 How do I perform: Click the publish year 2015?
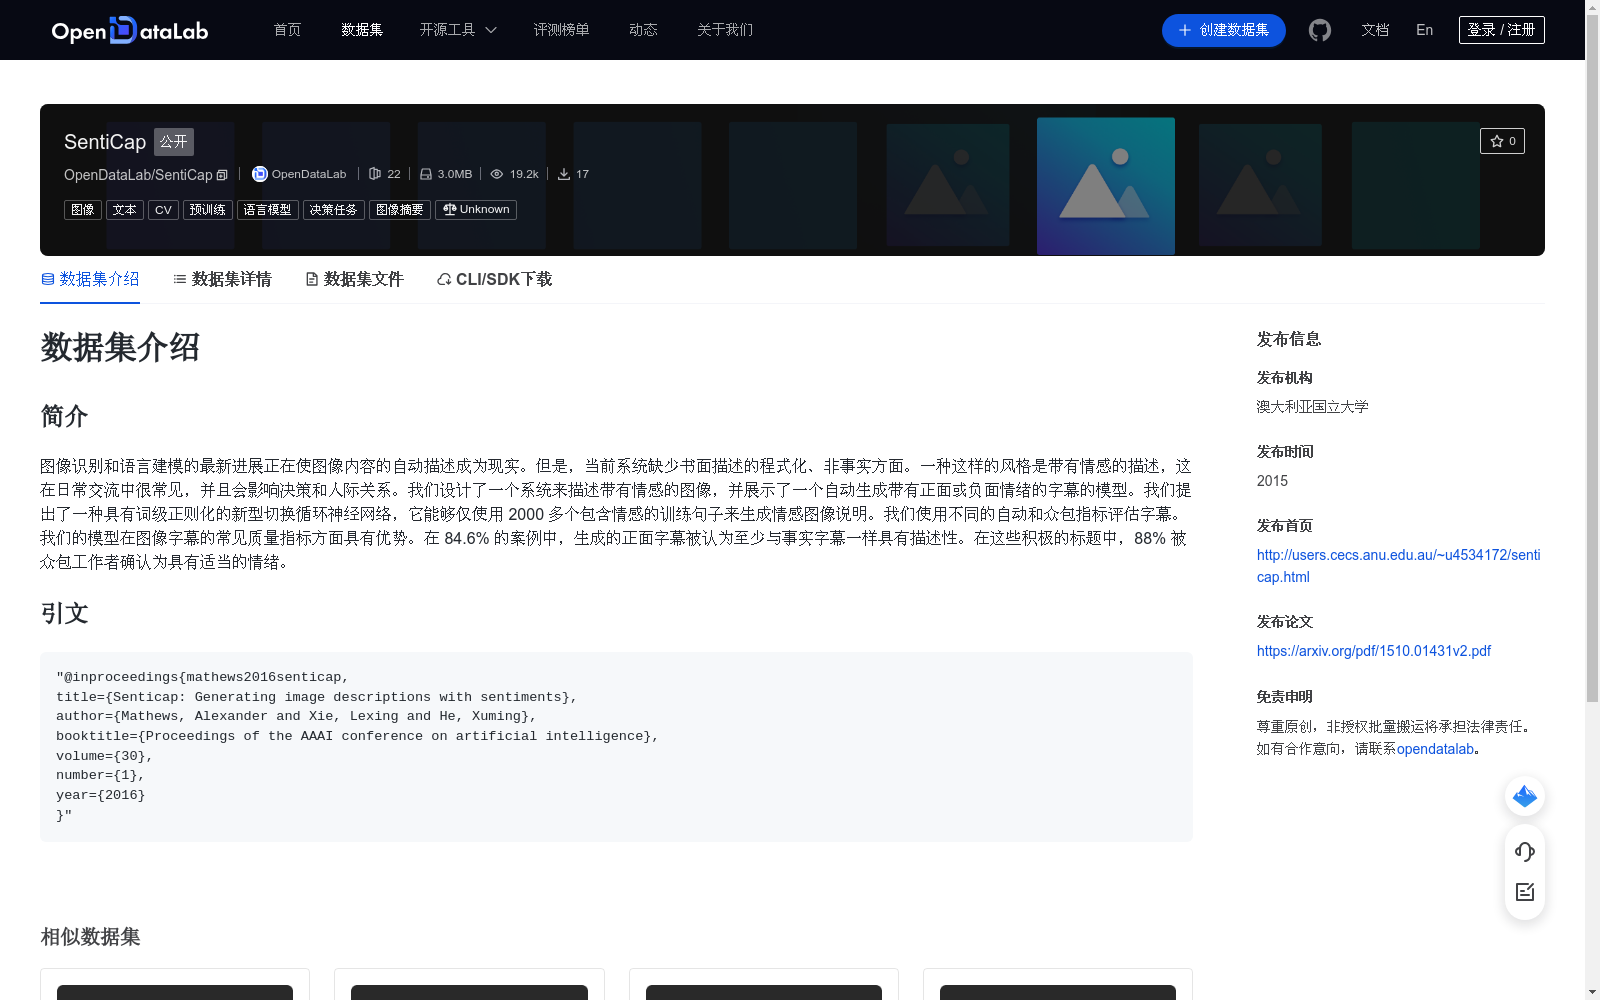(1272, 481)
